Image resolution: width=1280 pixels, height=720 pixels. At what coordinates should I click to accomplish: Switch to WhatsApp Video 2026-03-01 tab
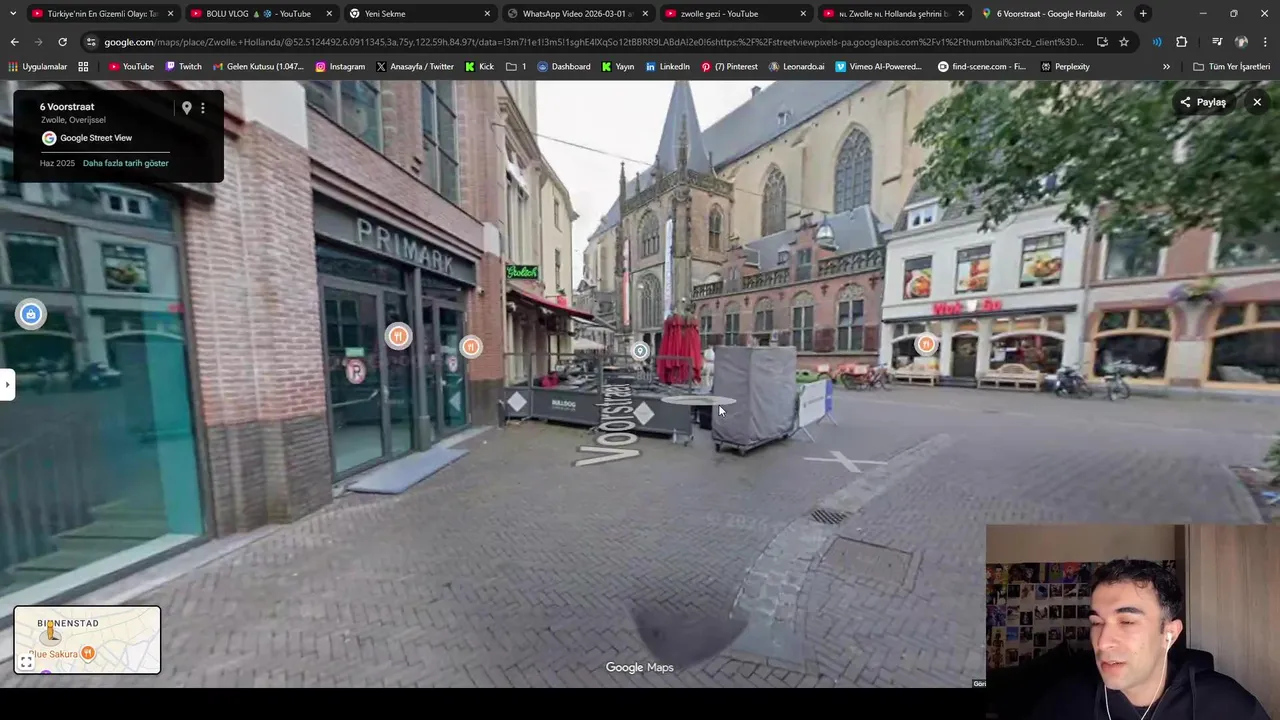click(578, 14)
